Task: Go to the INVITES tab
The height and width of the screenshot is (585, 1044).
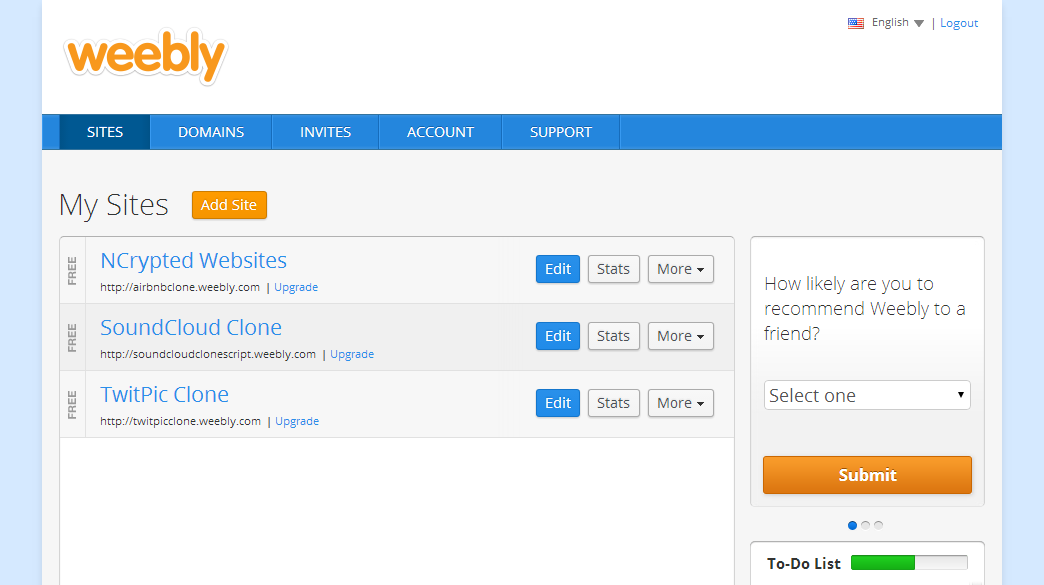Action: tap(325, 132)
